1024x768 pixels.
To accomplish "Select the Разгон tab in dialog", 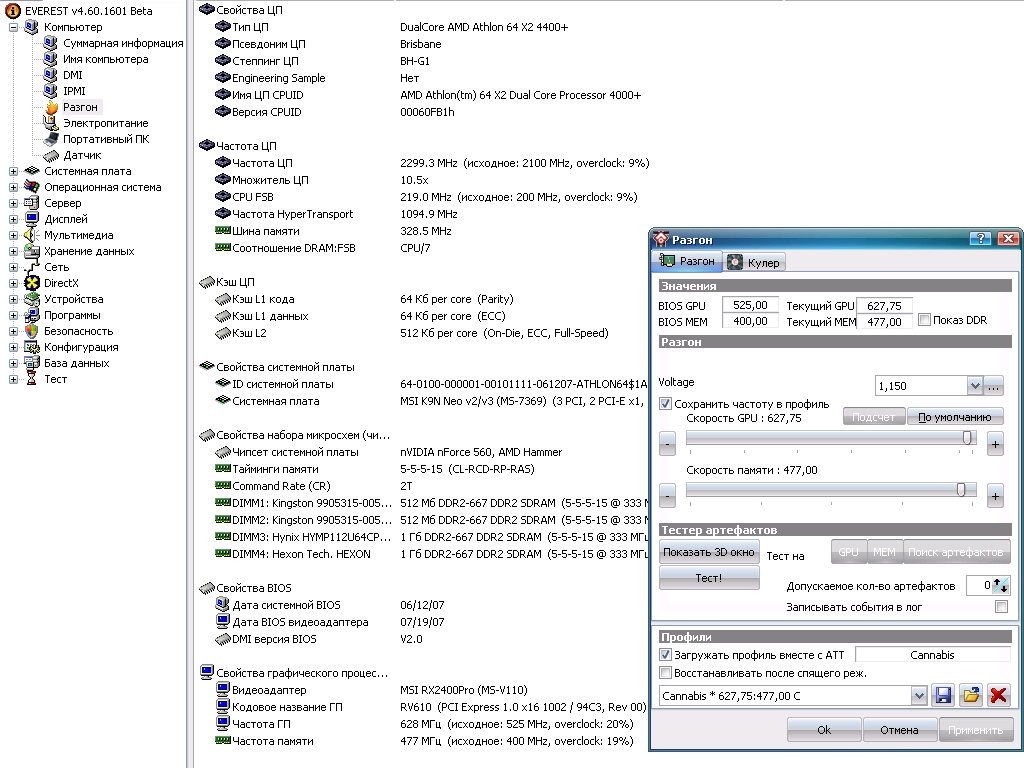I will point(687,261).
